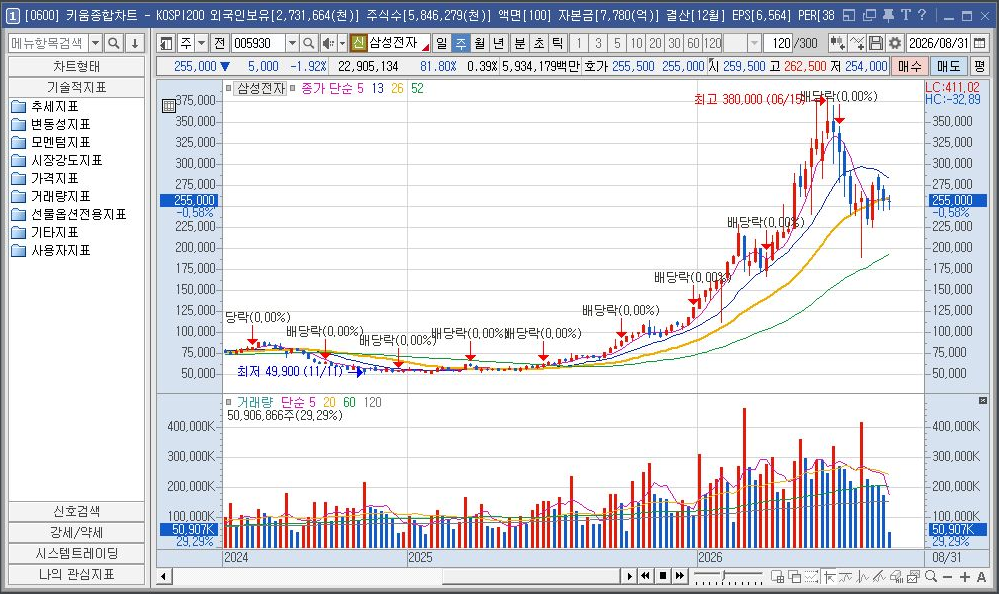The image size is (999, 594).
Task: Select 월 monthly period toggle
Action: (x=480, y=43)
